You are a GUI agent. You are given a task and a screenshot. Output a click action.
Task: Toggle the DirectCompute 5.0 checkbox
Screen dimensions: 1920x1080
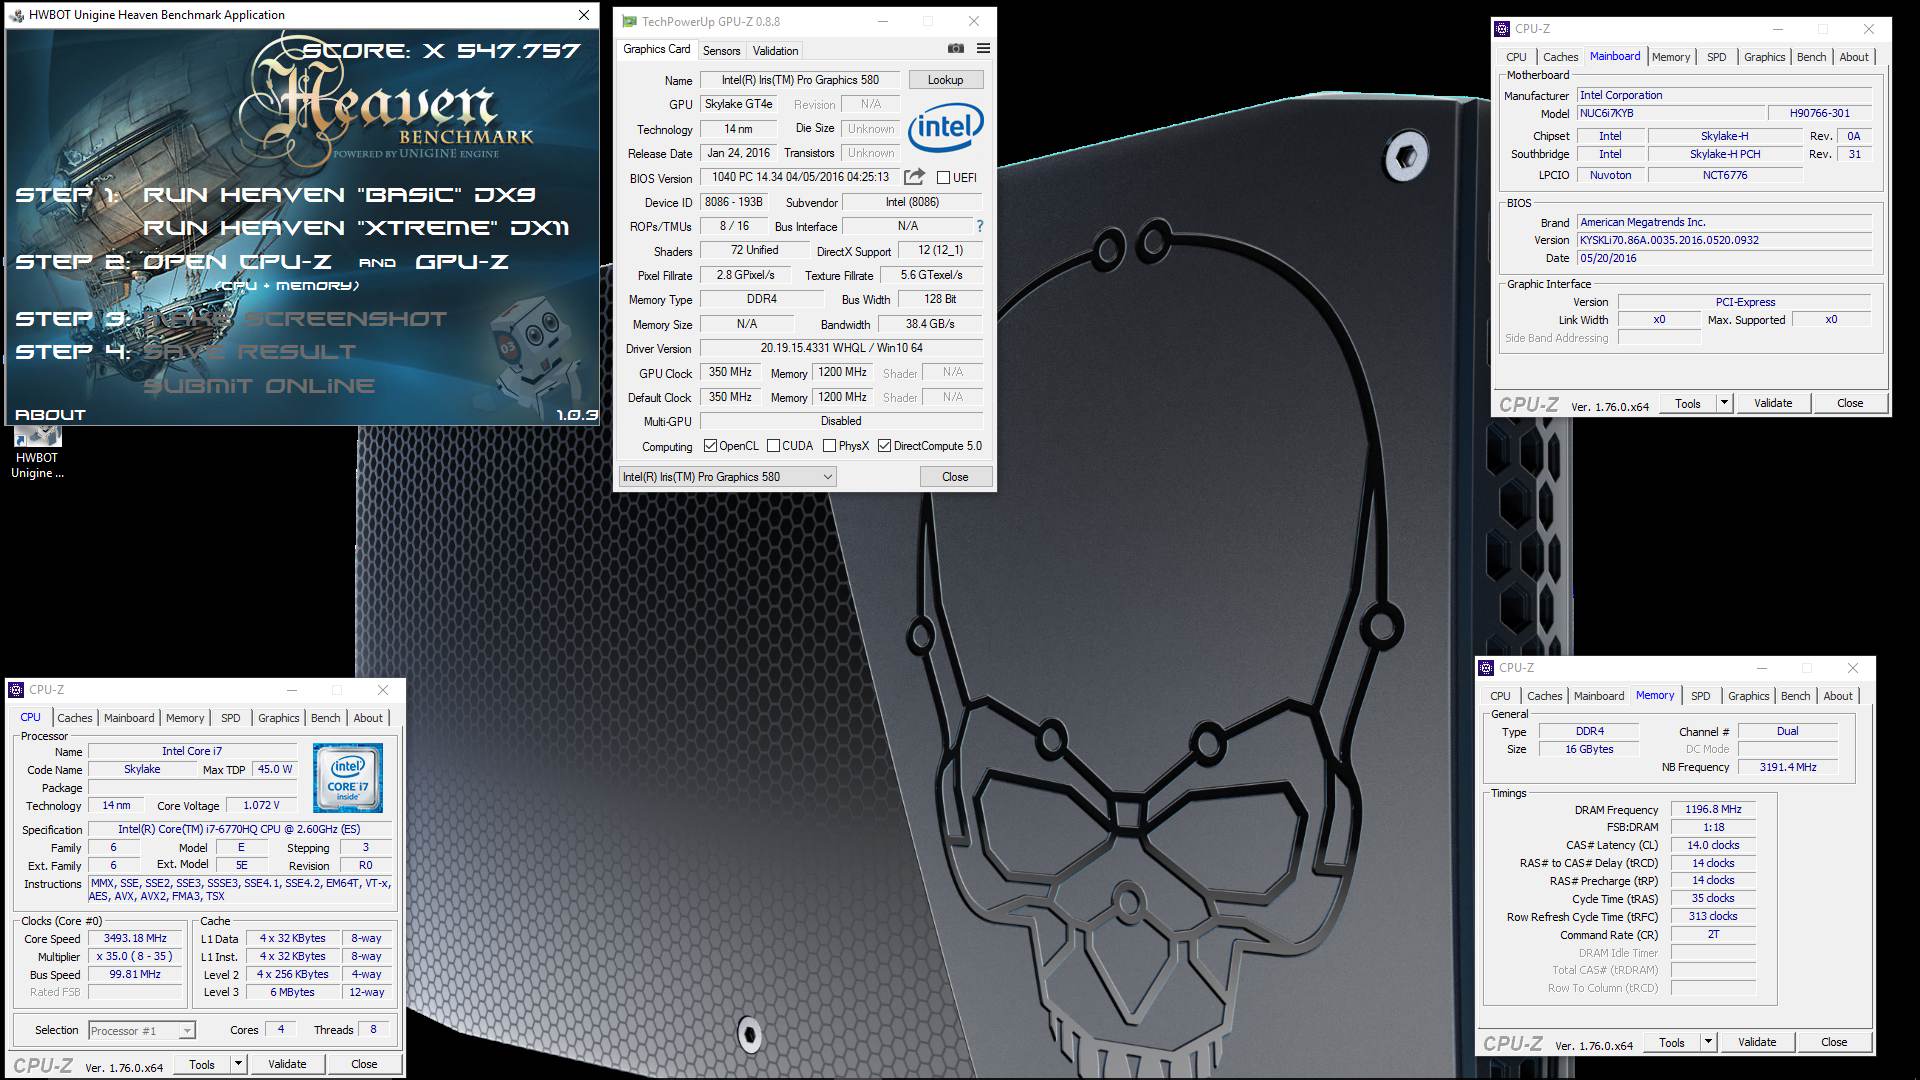point(884,446)
